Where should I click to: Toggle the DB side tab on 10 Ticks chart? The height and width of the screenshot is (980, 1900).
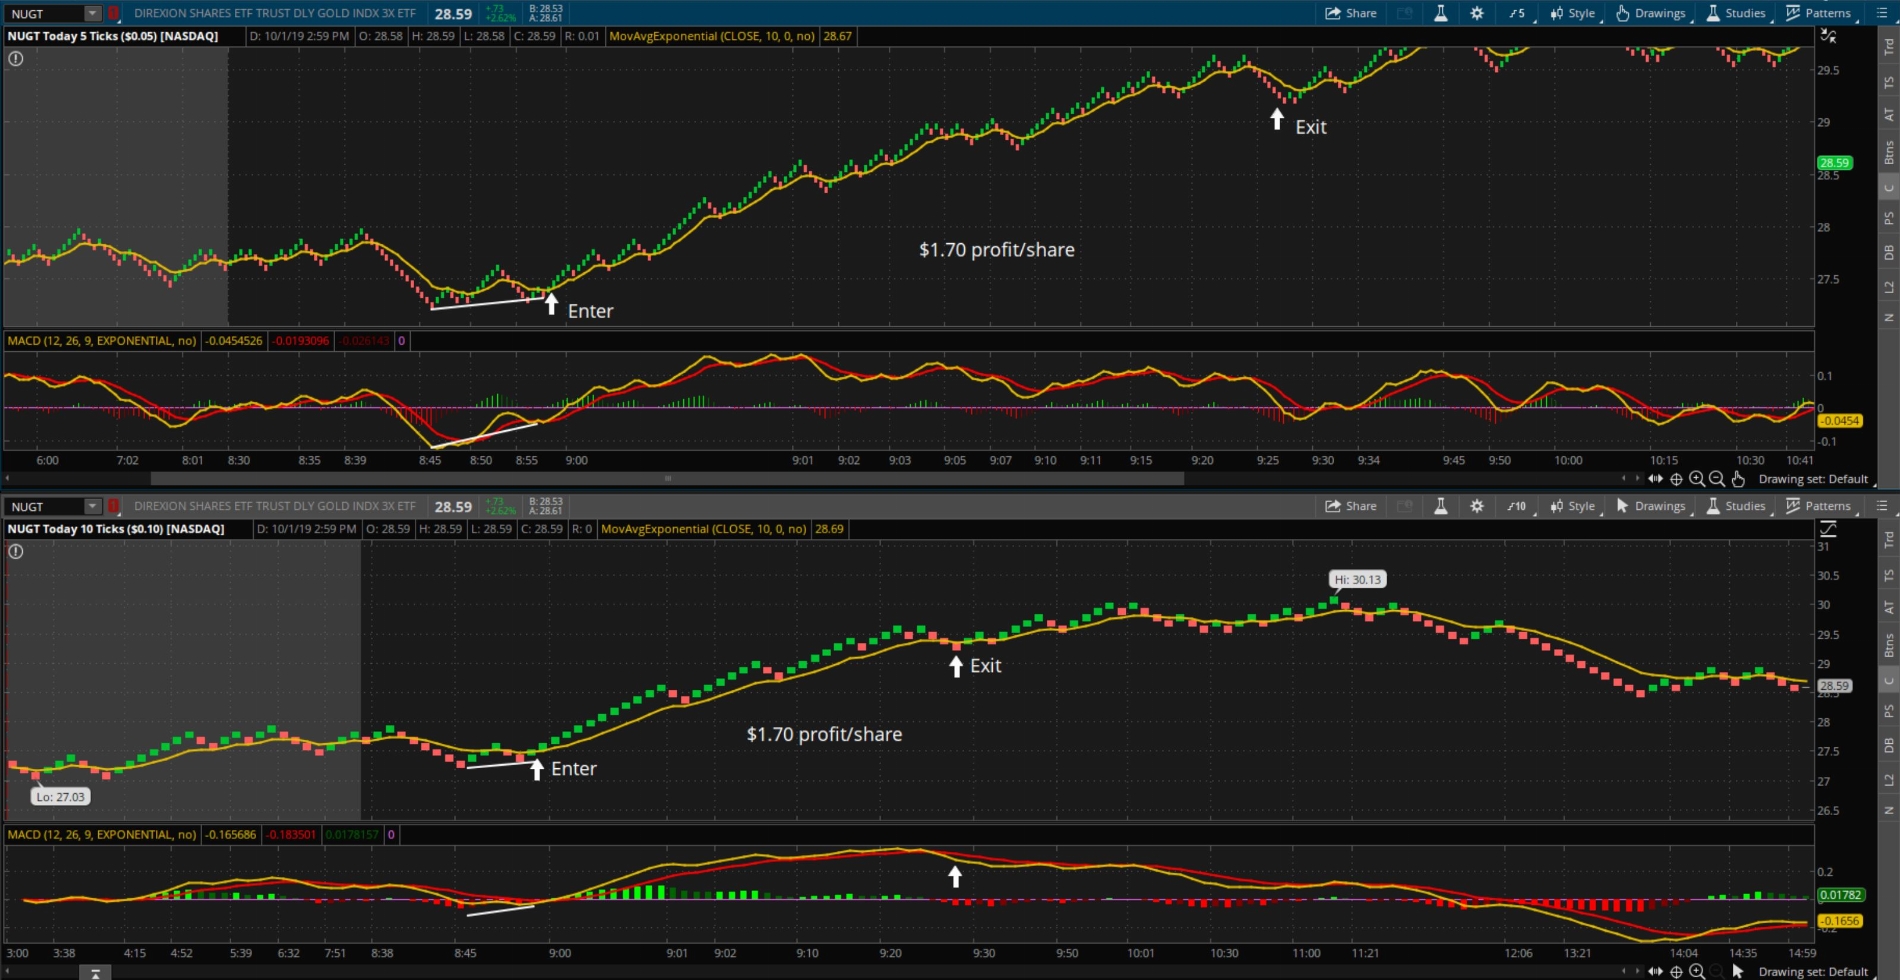coord(1889,745)
